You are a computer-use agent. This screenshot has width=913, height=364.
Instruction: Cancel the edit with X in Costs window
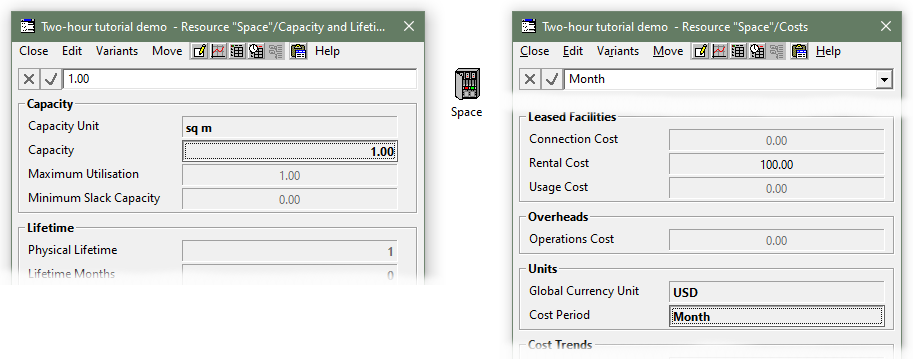click(530, 79)
